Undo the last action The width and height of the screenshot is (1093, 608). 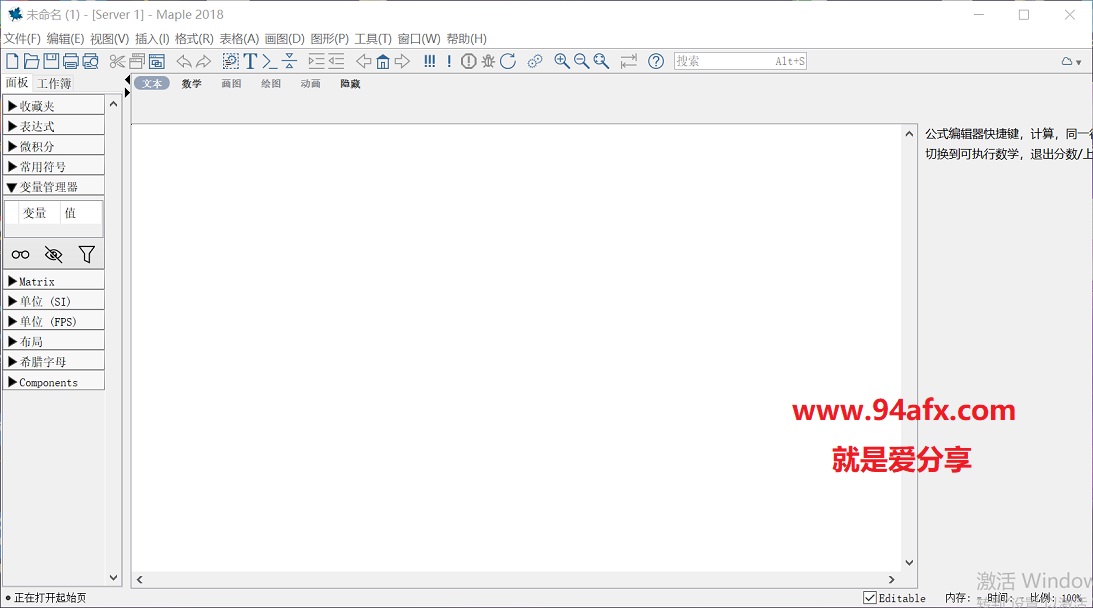point(183,61)
